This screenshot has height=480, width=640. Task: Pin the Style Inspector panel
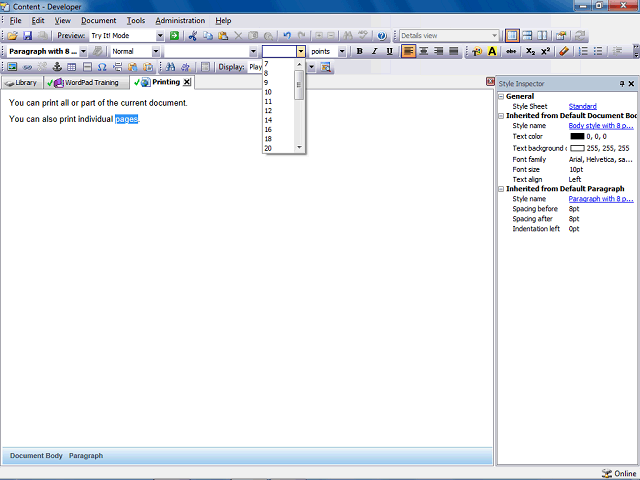(622, 84)
